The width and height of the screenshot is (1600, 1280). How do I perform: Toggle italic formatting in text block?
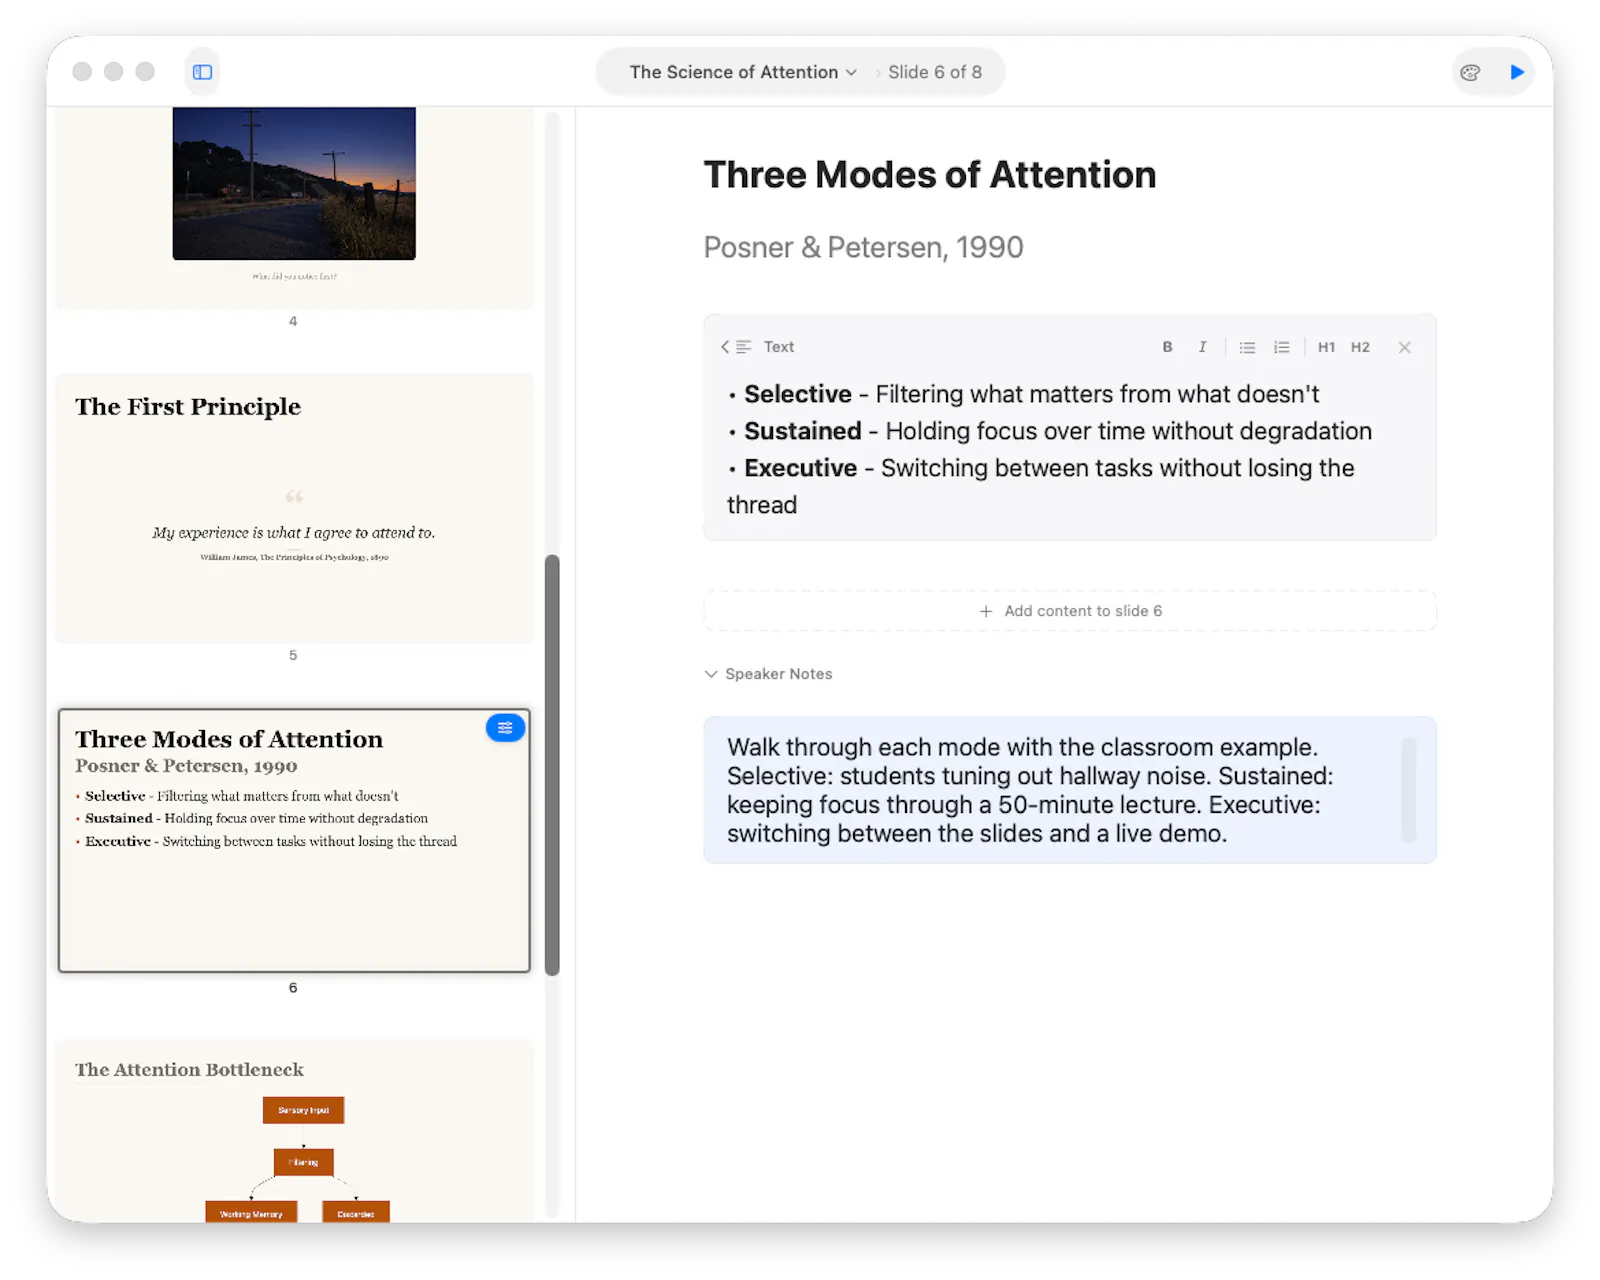(x=1202, y=347)
